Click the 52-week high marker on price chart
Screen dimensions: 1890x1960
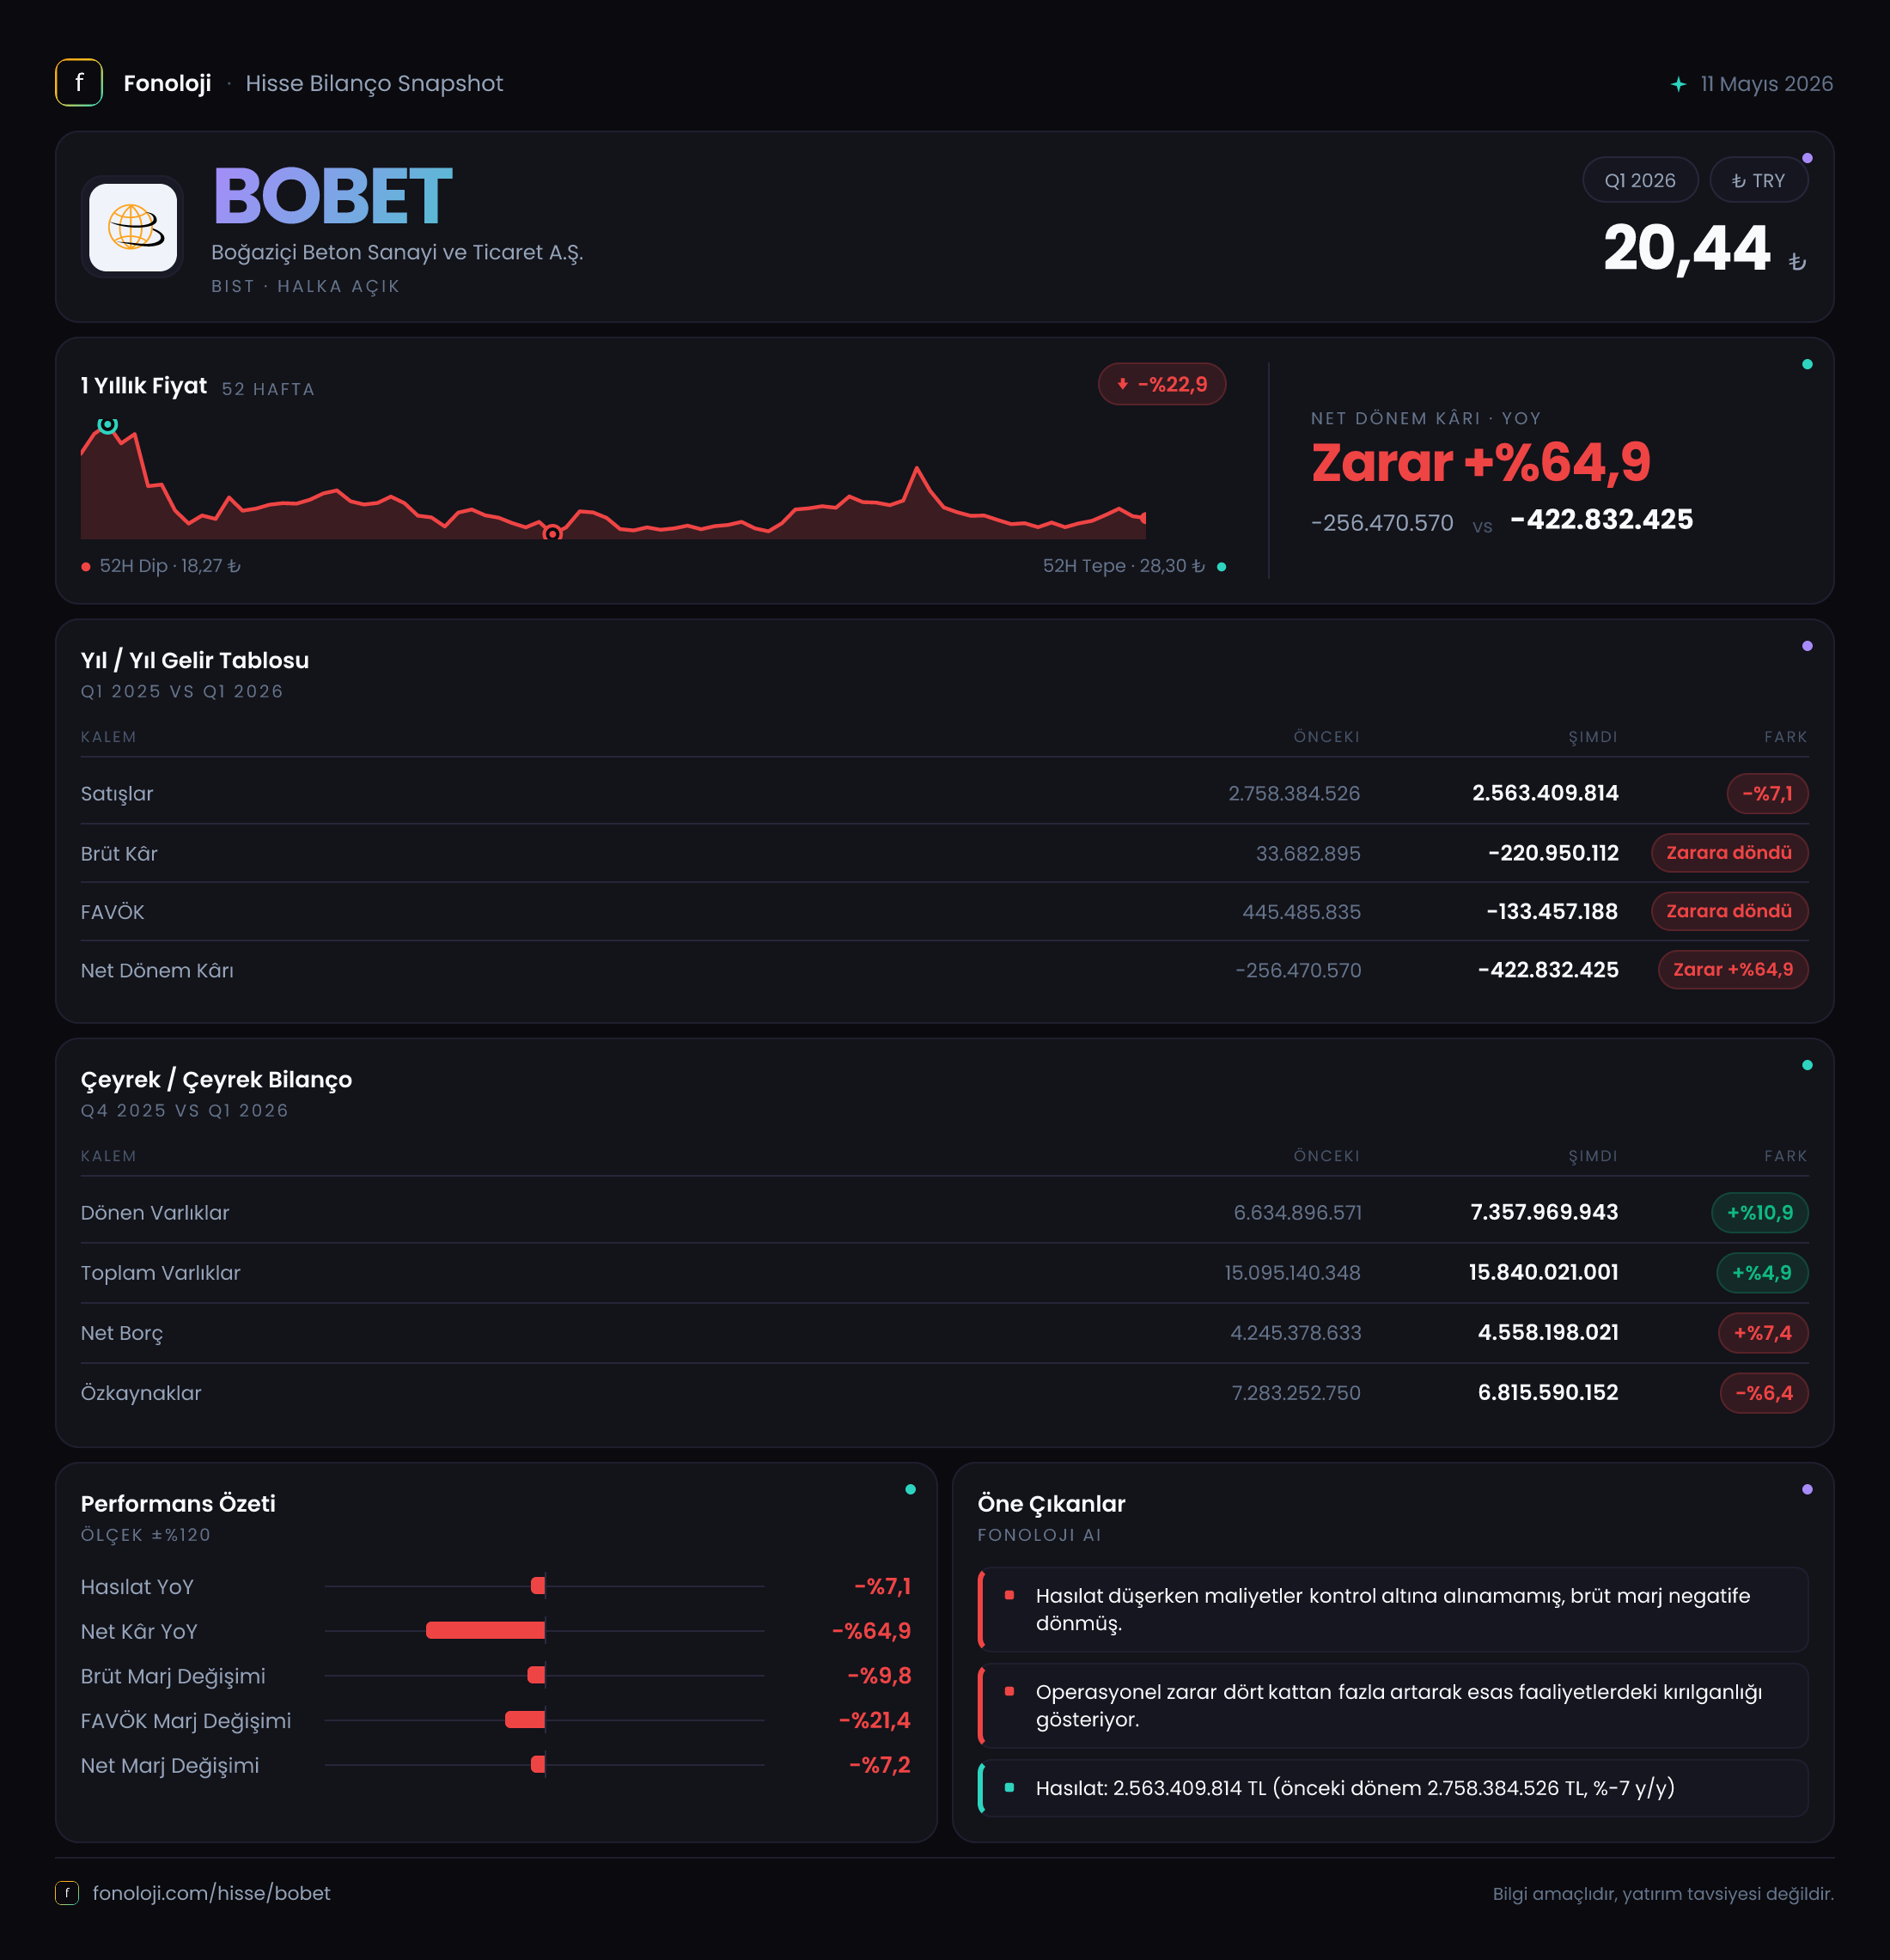(107, 425)
